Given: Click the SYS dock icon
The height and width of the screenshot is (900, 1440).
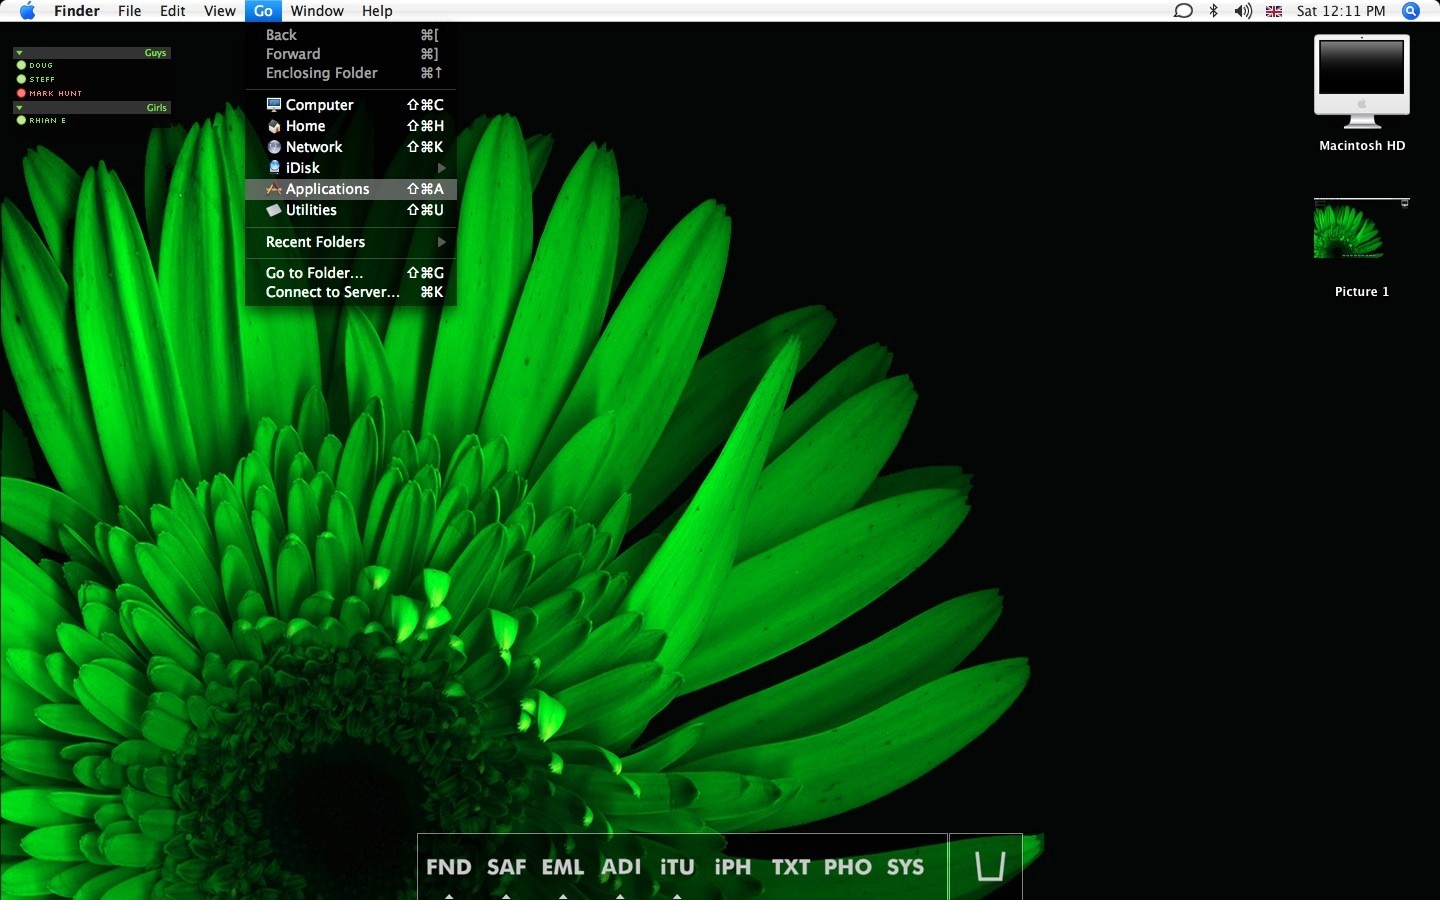Looking at the screenshot, I should pyautogui.click(x=906, y=867).
